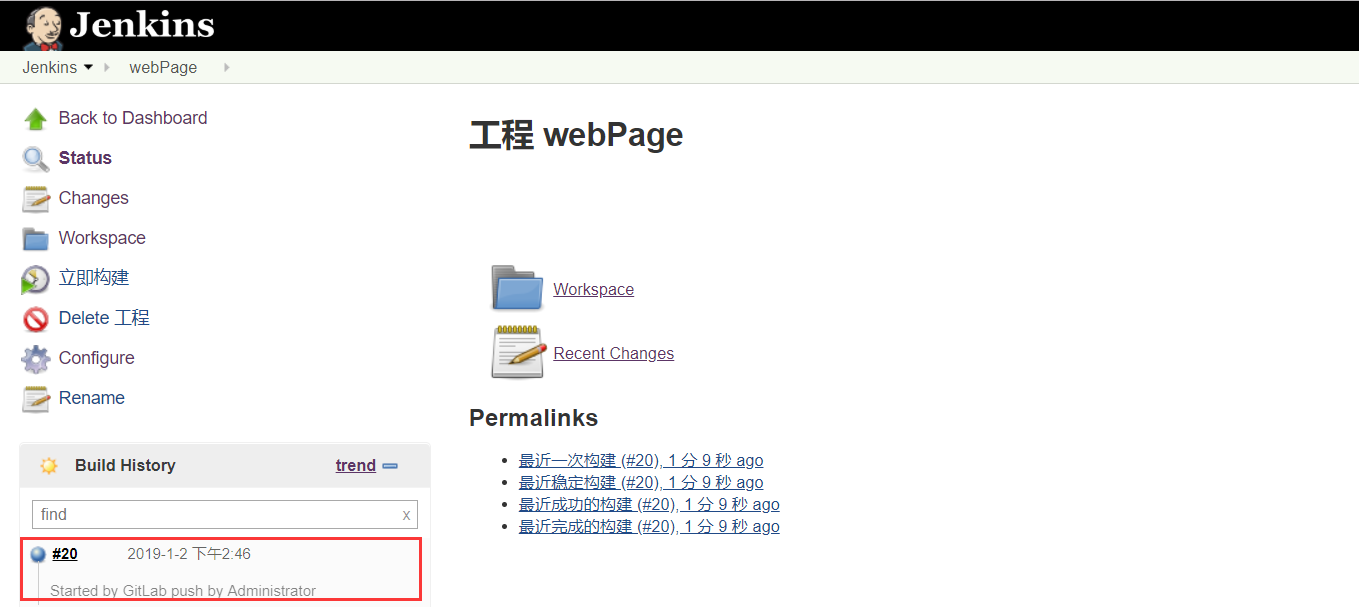
Task: Open the Recent Changes link
Action: (x=614, y=353)
